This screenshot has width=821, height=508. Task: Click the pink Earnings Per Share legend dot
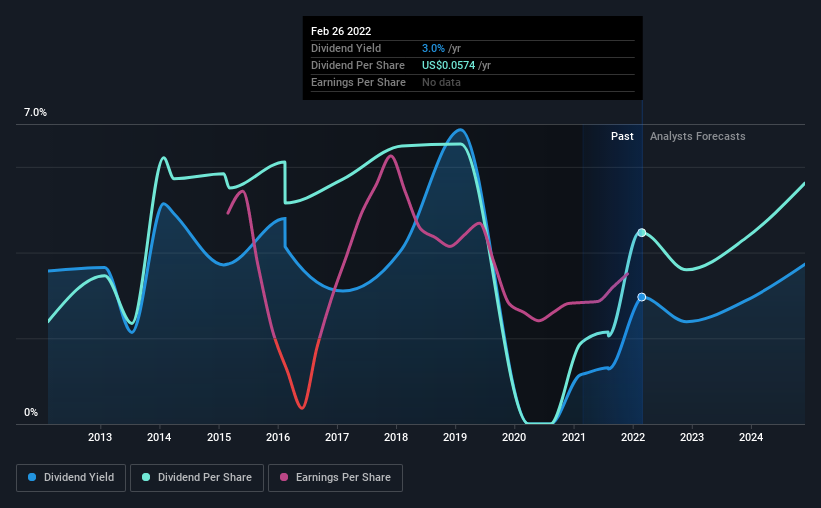tap(284, 477)
